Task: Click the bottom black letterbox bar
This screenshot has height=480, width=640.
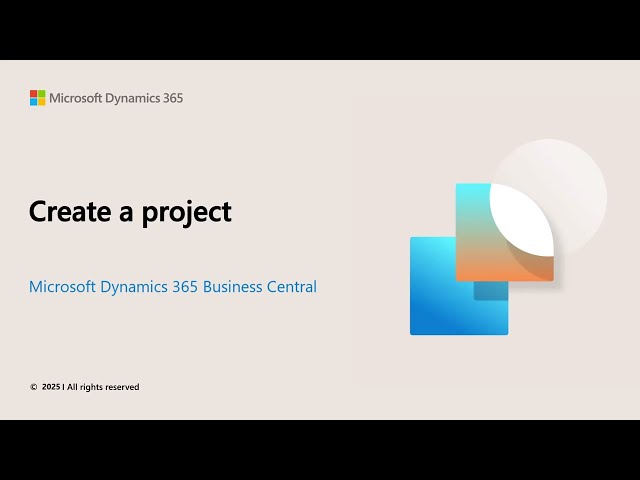Action: click(320, 450)
